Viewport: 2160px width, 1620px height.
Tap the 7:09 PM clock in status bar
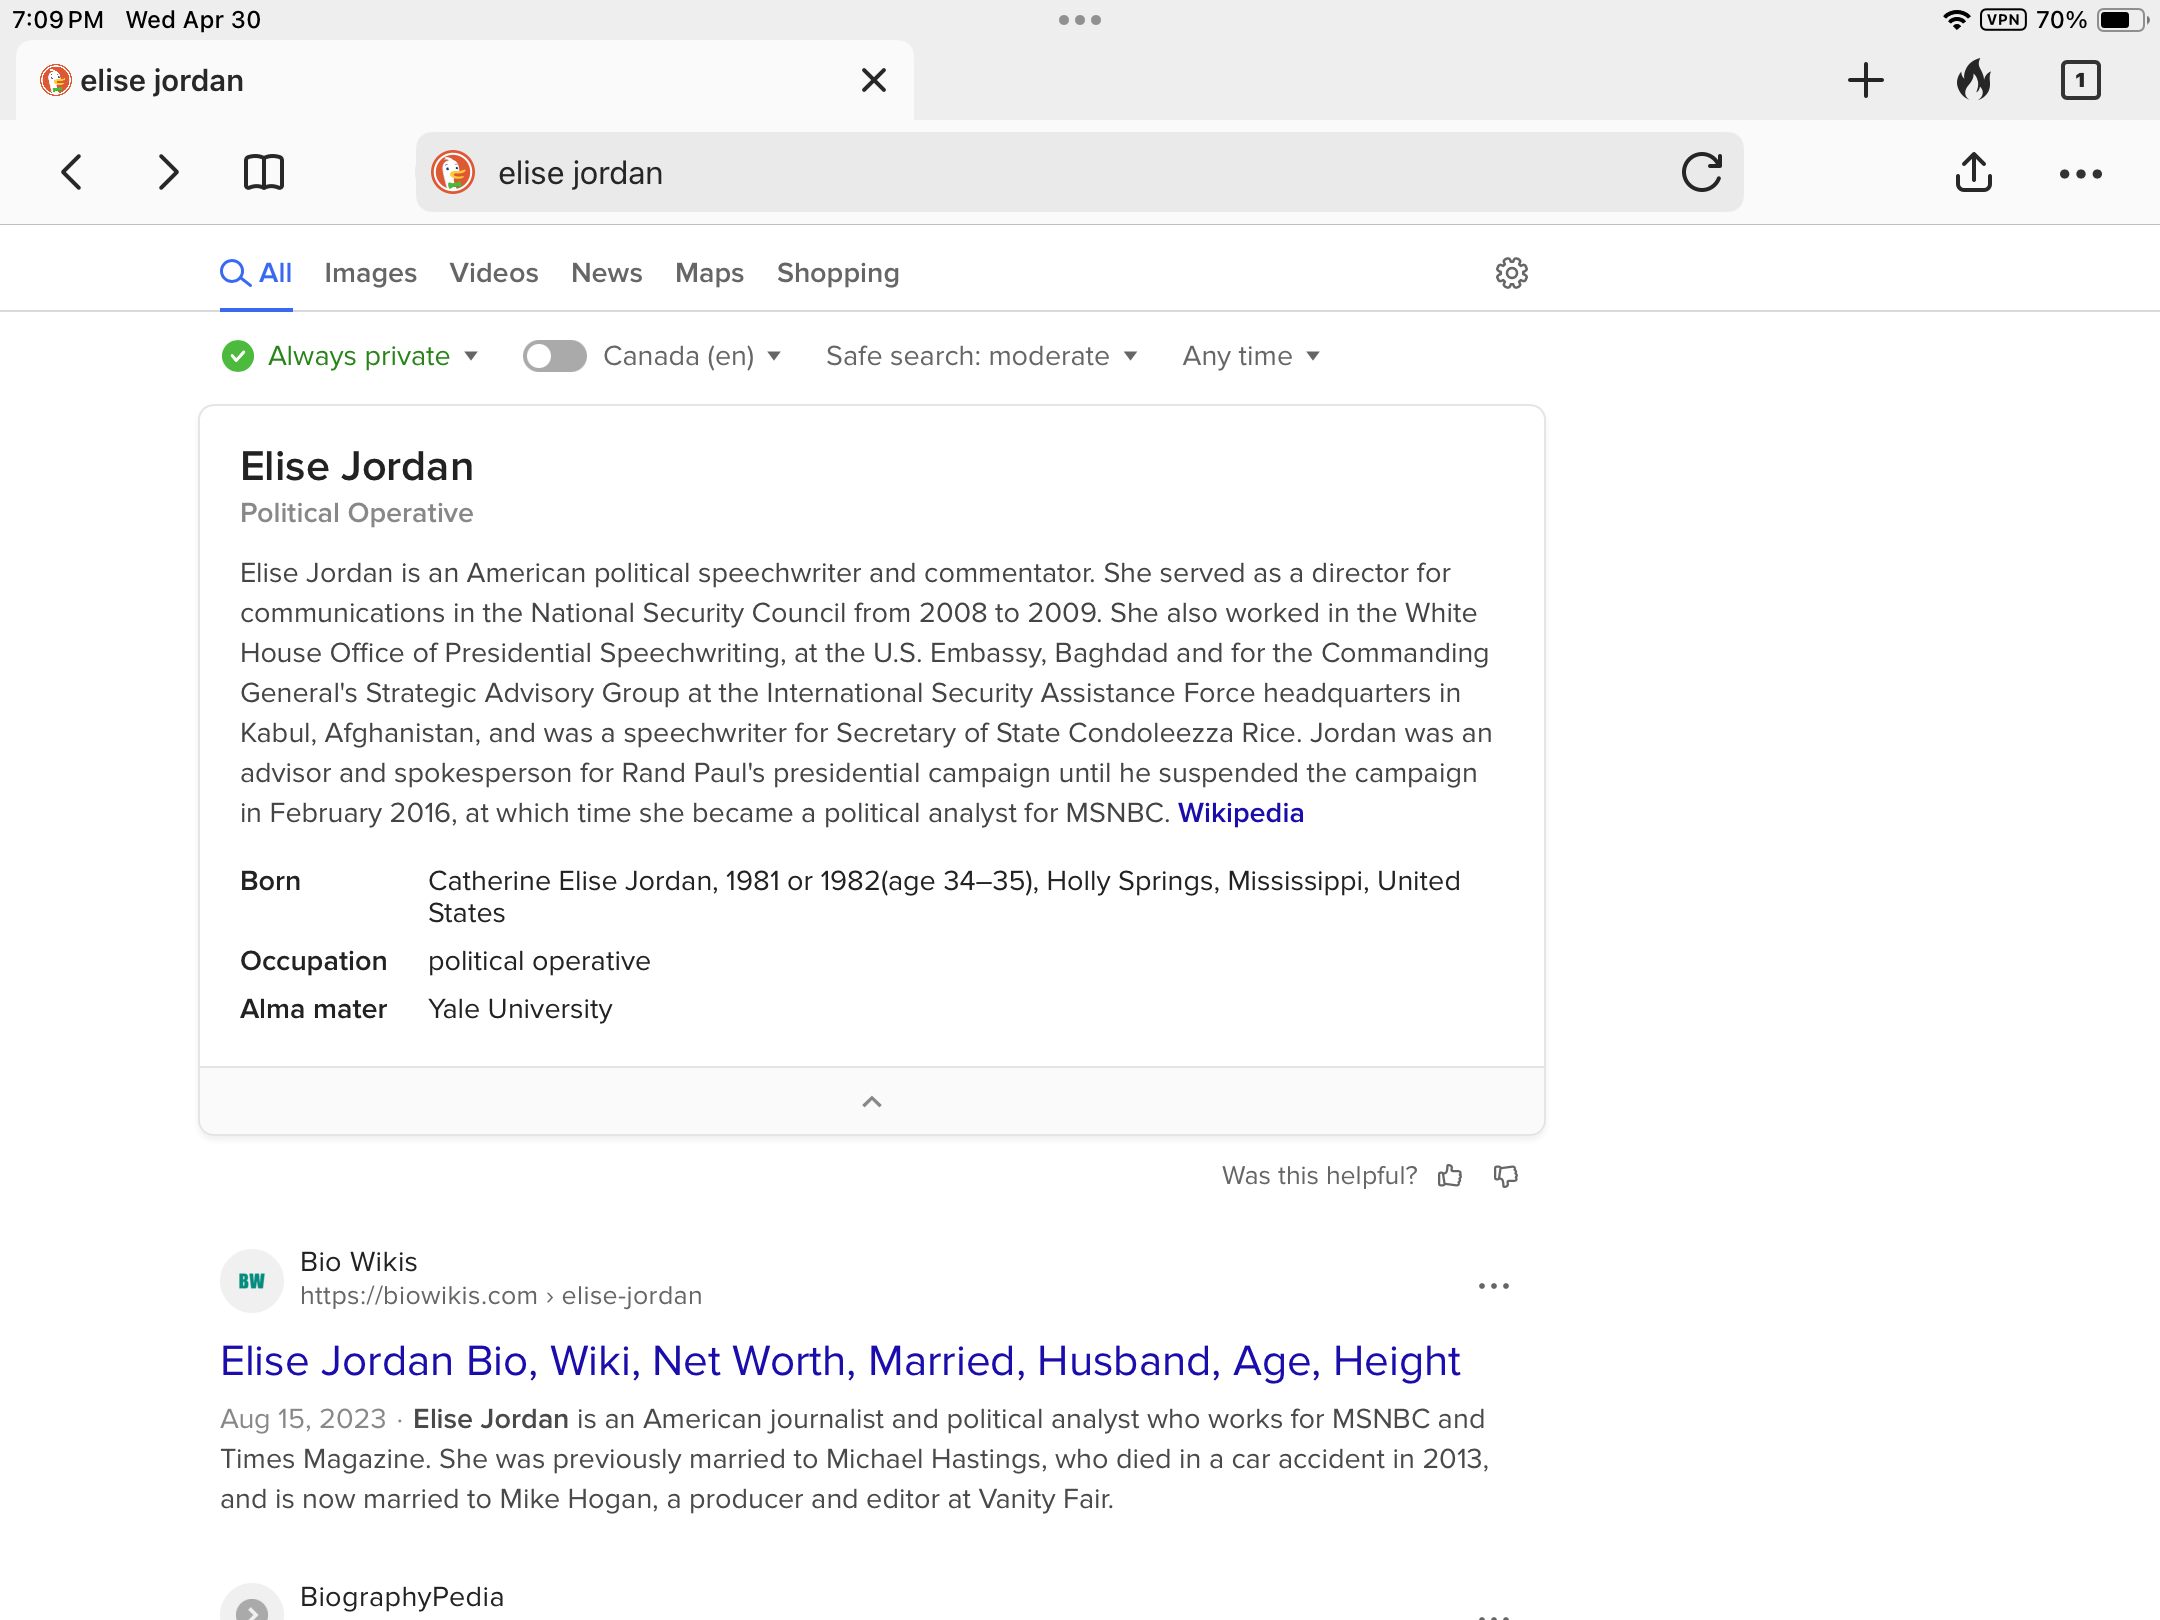58,20
